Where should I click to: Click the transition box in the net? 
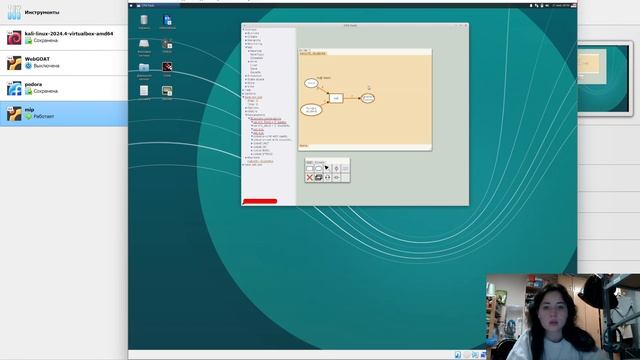[336, 98]
